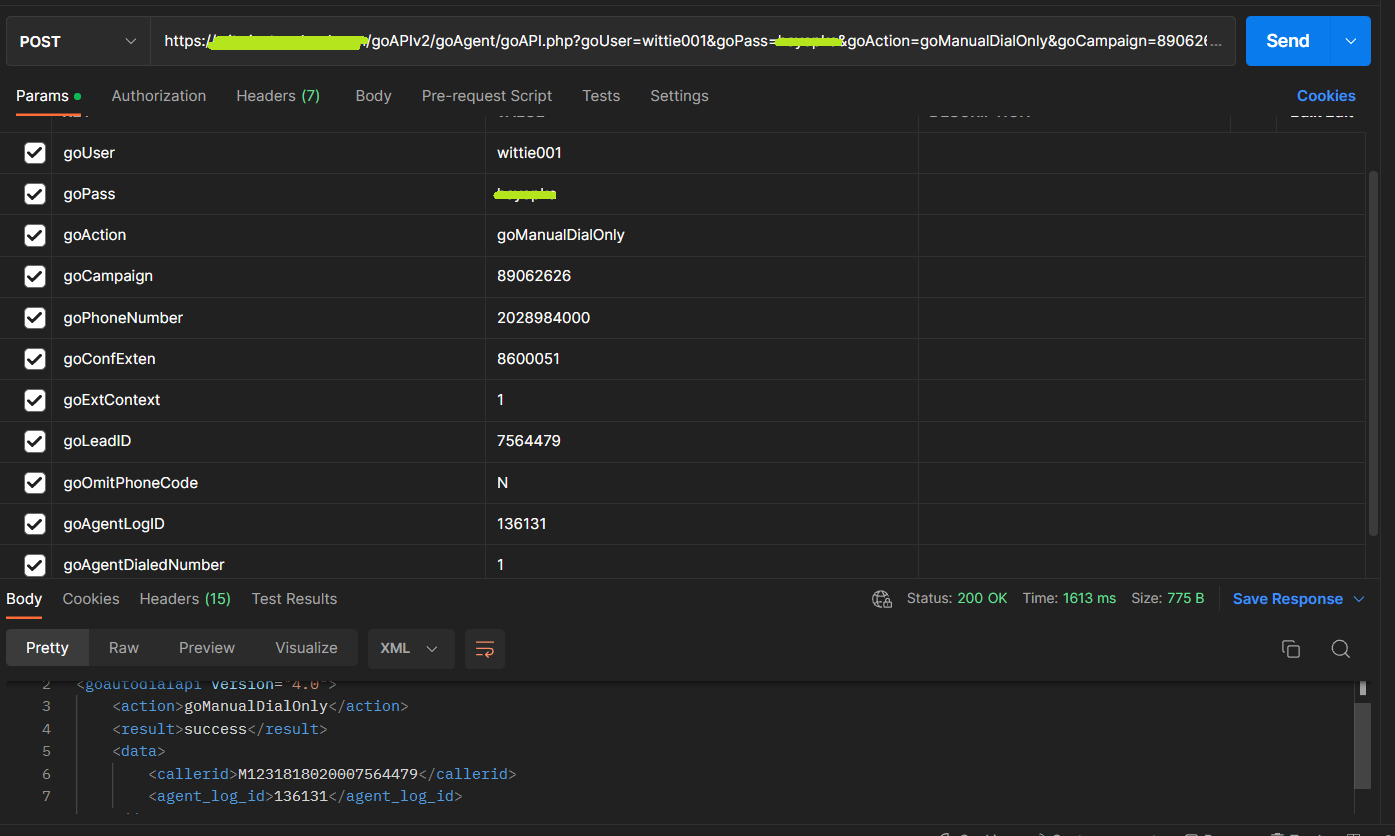Click the Save Response link
This screenshot has height=836, width=1395.
(1288, 599)
